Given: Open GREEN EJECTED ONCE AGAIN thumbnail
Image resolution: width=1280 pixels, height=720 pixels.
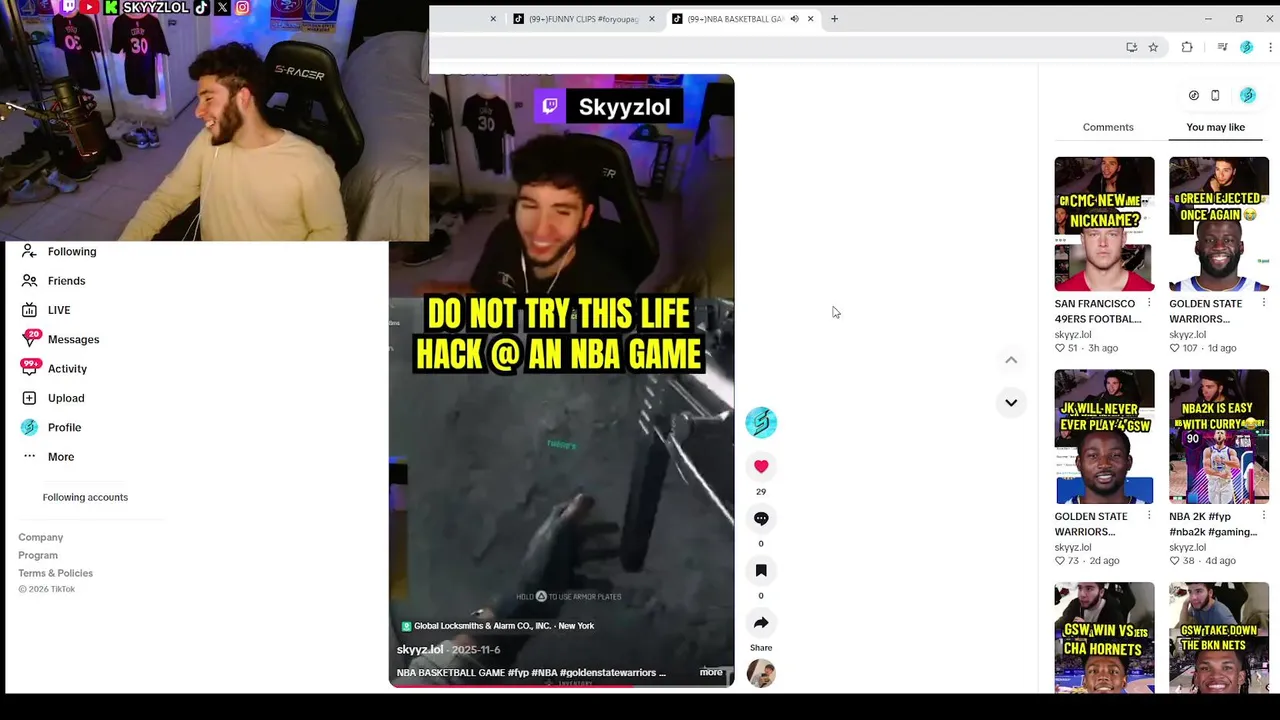Looking at the screenshot, I should 1218,224.
